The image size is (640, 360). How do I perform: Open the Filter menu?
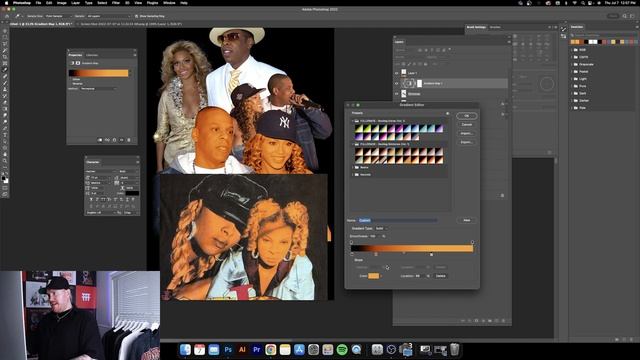[116, 3]
